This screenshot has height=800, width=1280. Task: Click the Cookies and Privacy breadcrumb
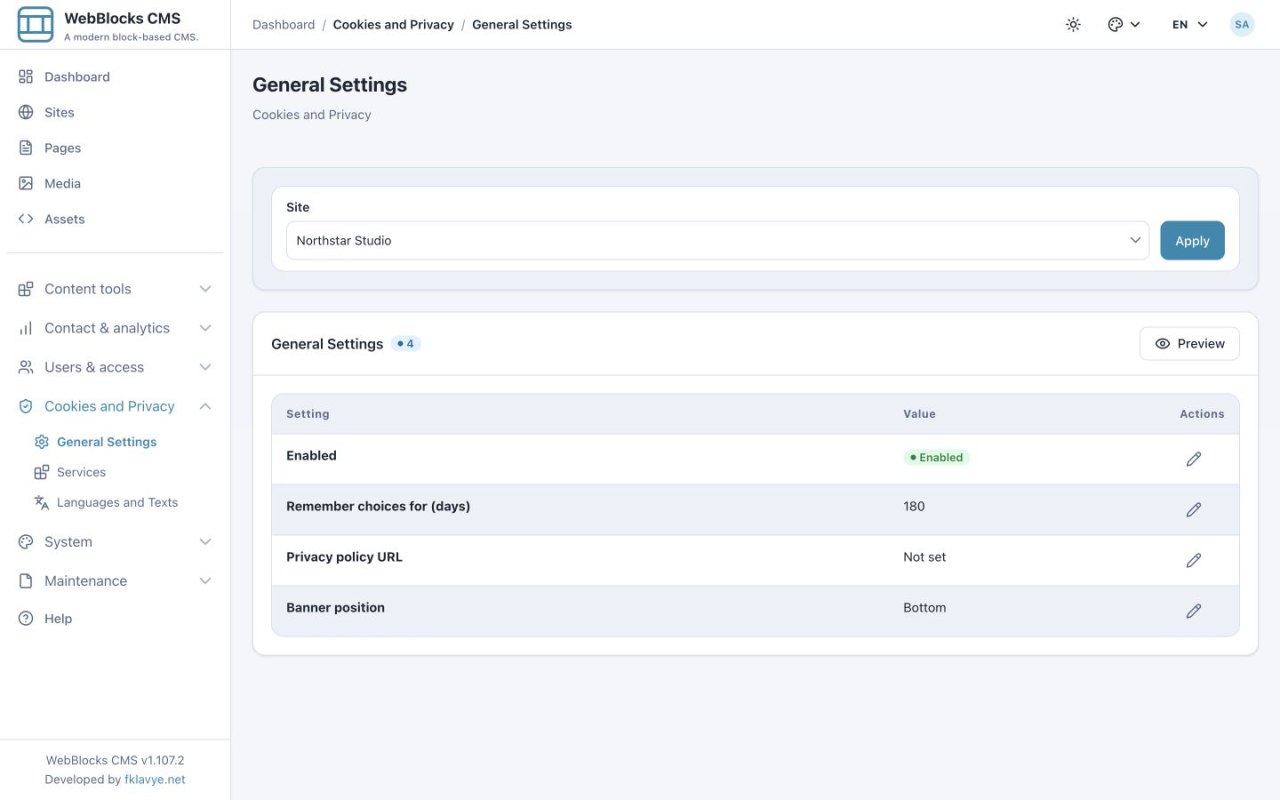pyautogui.click(x=393, y=25)
